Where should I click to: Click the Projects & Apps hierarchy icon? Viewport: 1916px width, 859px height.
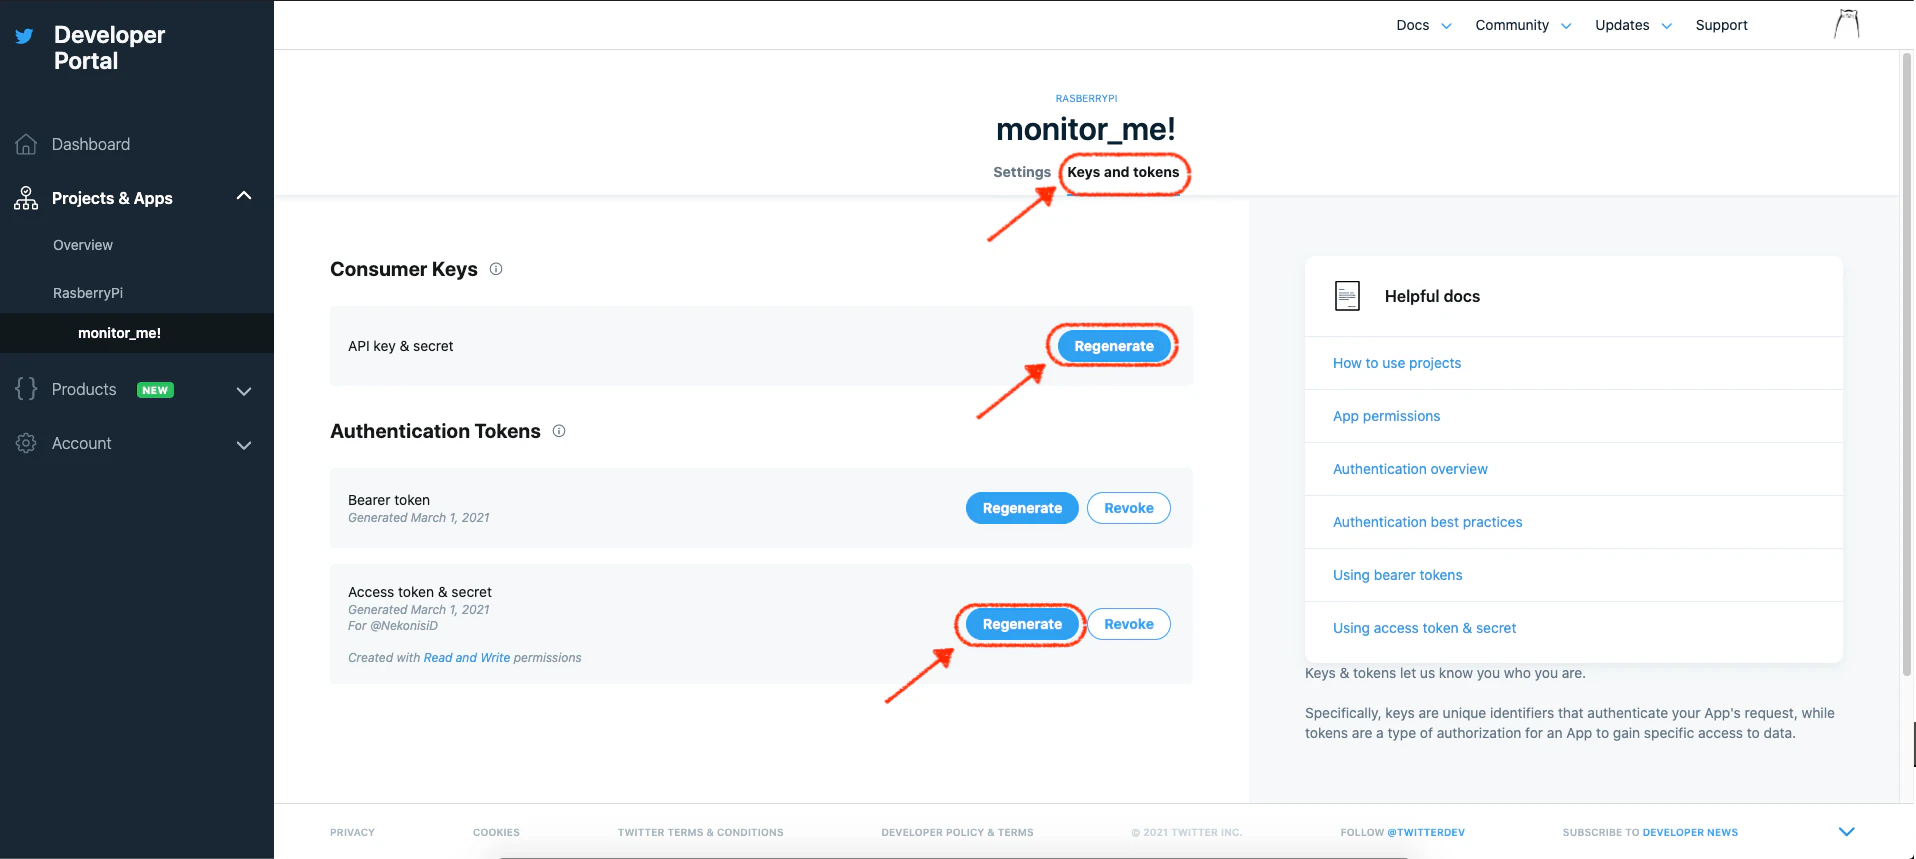click(x=26, y=198)
